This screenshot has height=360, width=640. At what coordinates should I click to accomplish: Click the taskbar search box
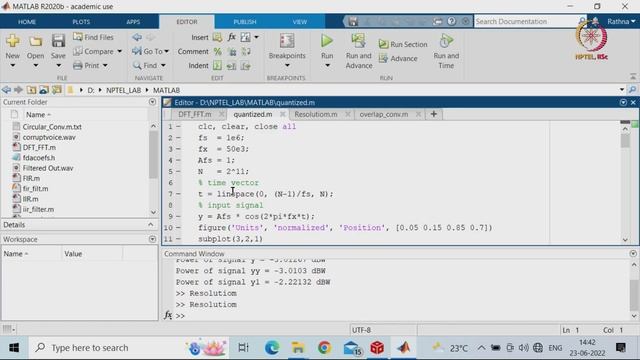pos(129,348)
